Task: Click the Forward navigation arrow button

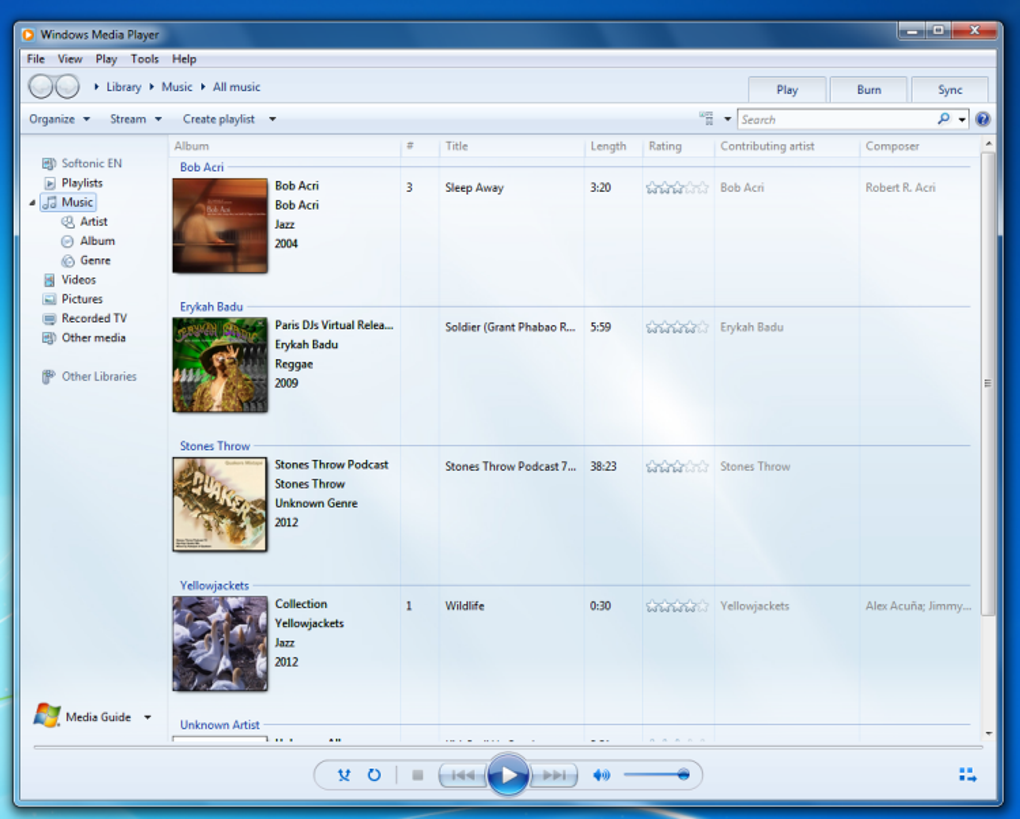Action: (x=67, y=87)
